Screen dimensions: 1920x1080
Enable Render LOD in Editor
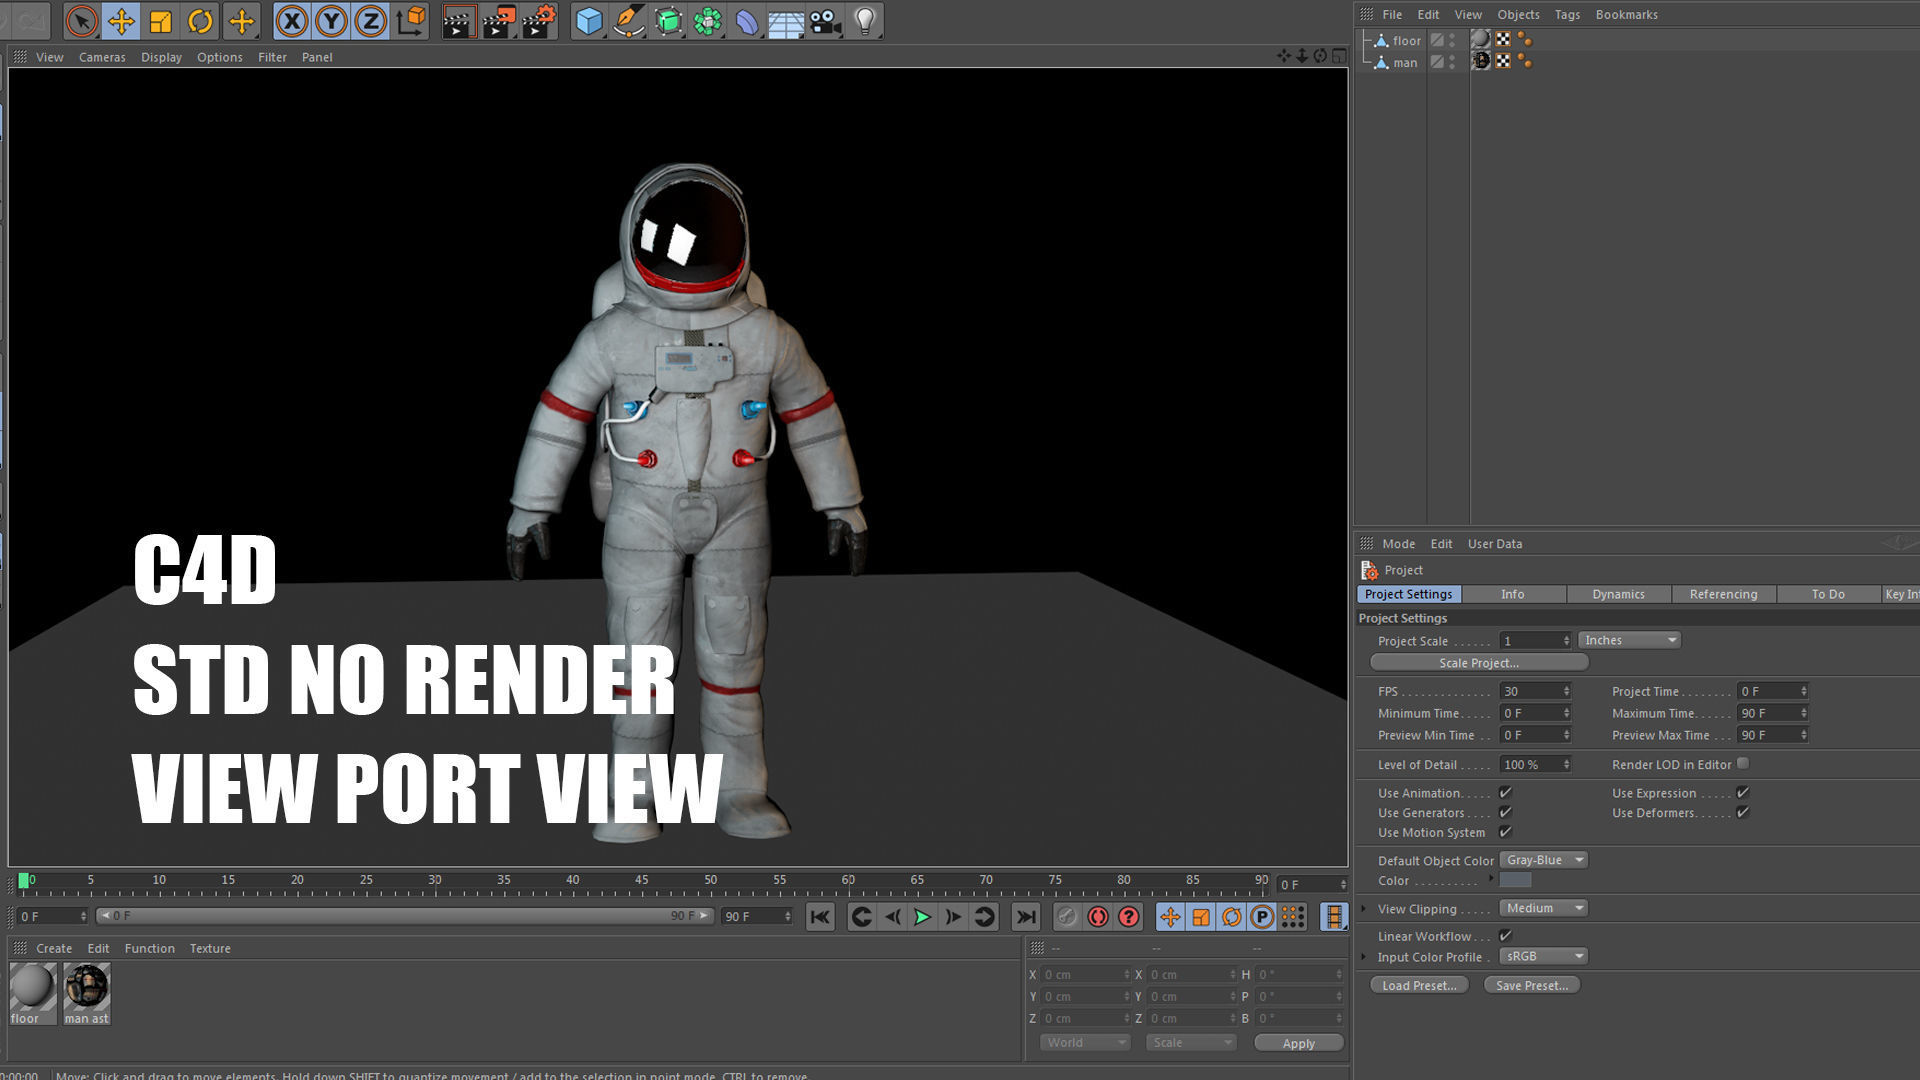(1743, 764)
